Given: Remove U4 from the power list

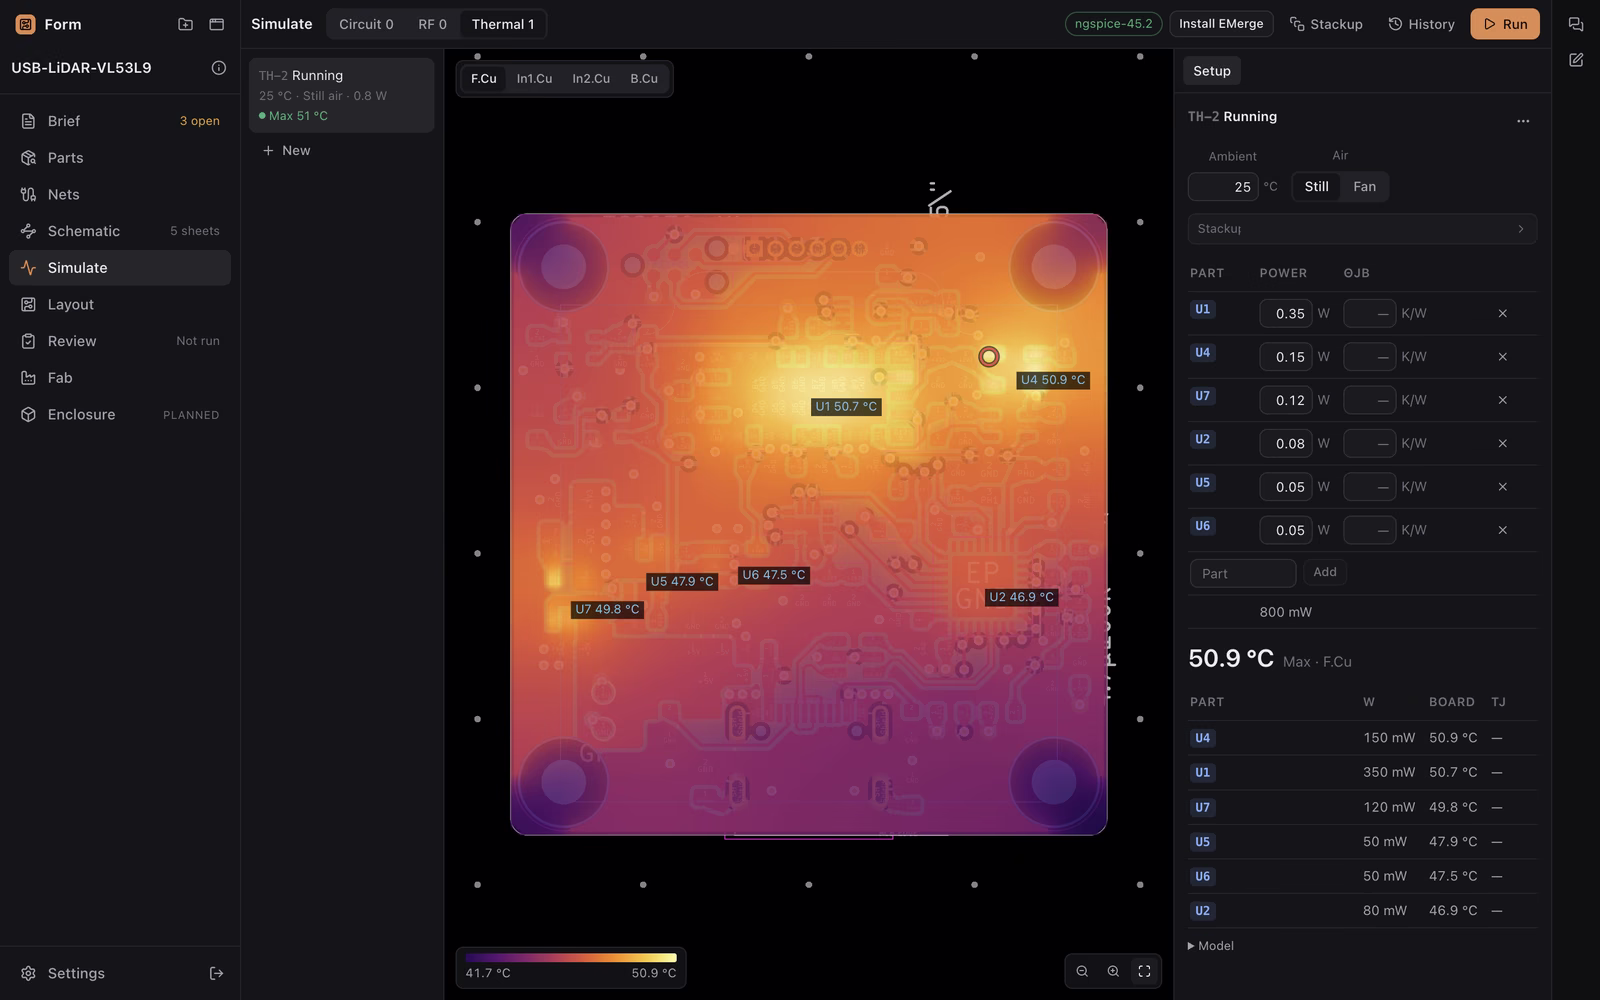Looking at the screenshot, I should pyautogui.click(x=1502, y=356).
